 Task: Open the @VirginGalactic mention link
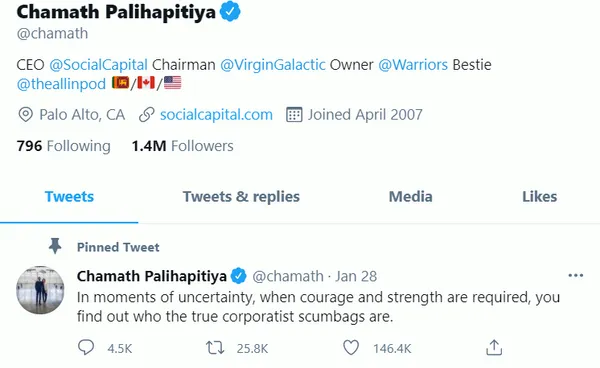click(273, 65)
